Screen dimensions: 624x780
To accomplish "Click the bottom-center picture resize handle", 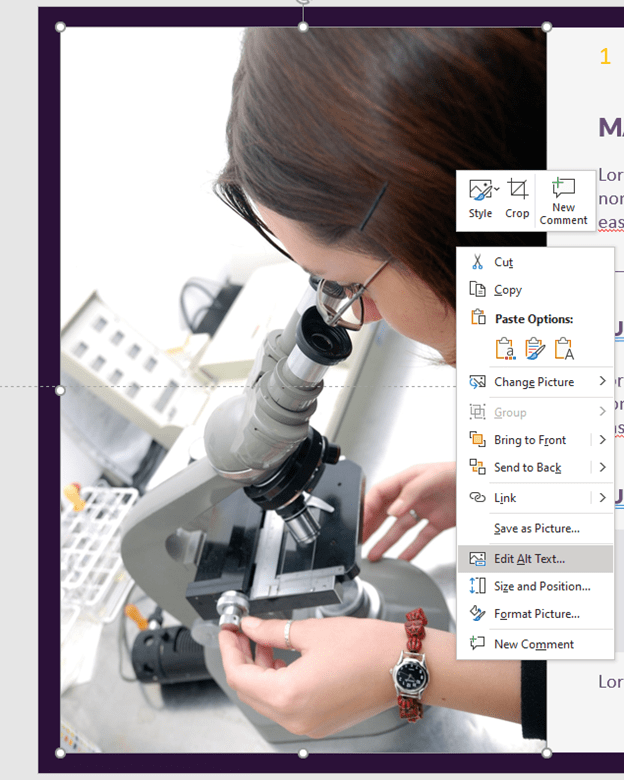I will tap(303, 753).
